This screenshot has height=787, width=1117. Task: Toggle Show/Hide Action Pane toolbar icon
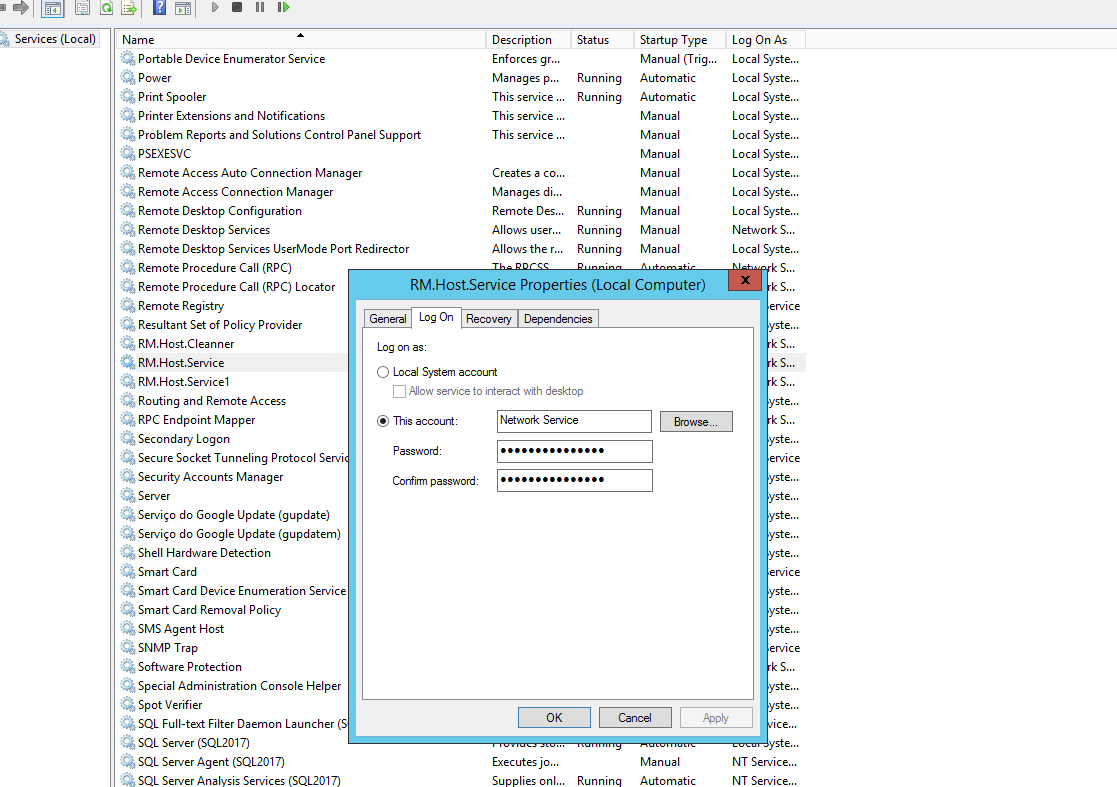183,8
